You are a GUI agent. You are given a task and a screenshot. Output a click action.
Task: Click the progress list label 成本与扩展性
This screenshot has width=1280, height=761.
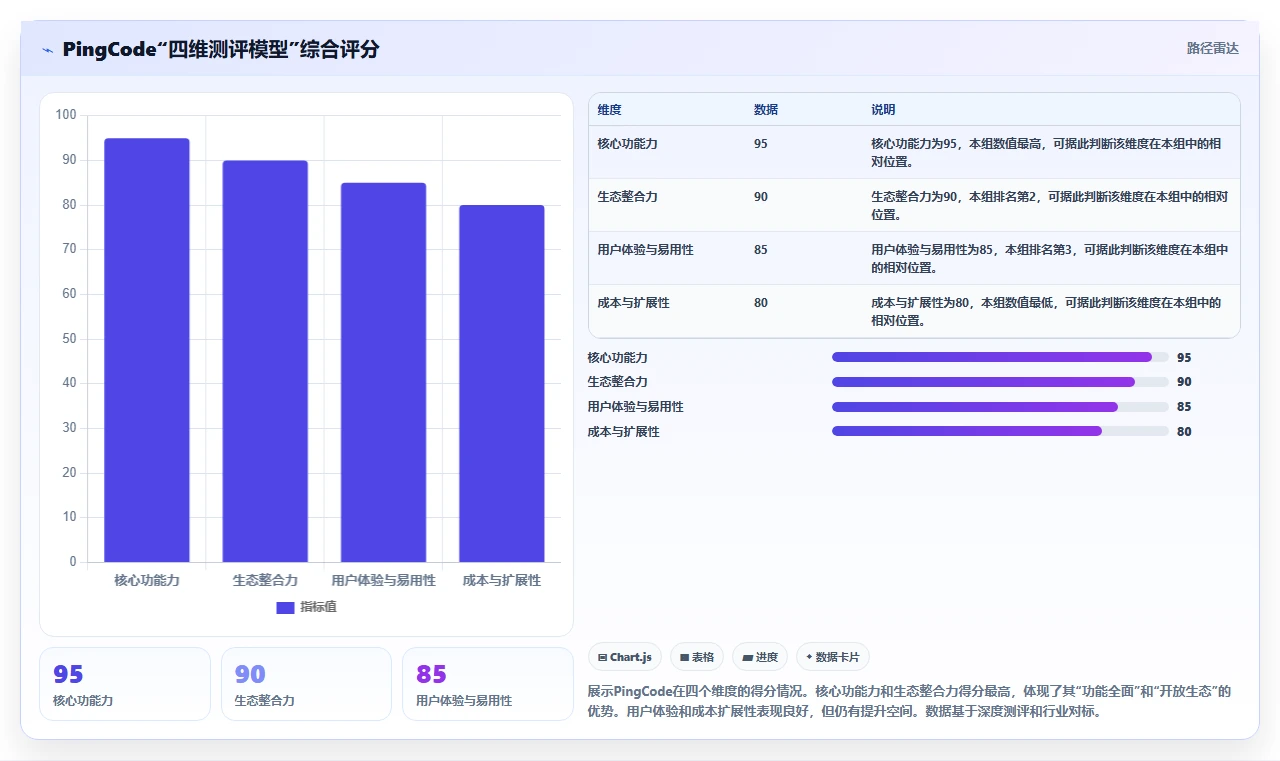point(624,432)
